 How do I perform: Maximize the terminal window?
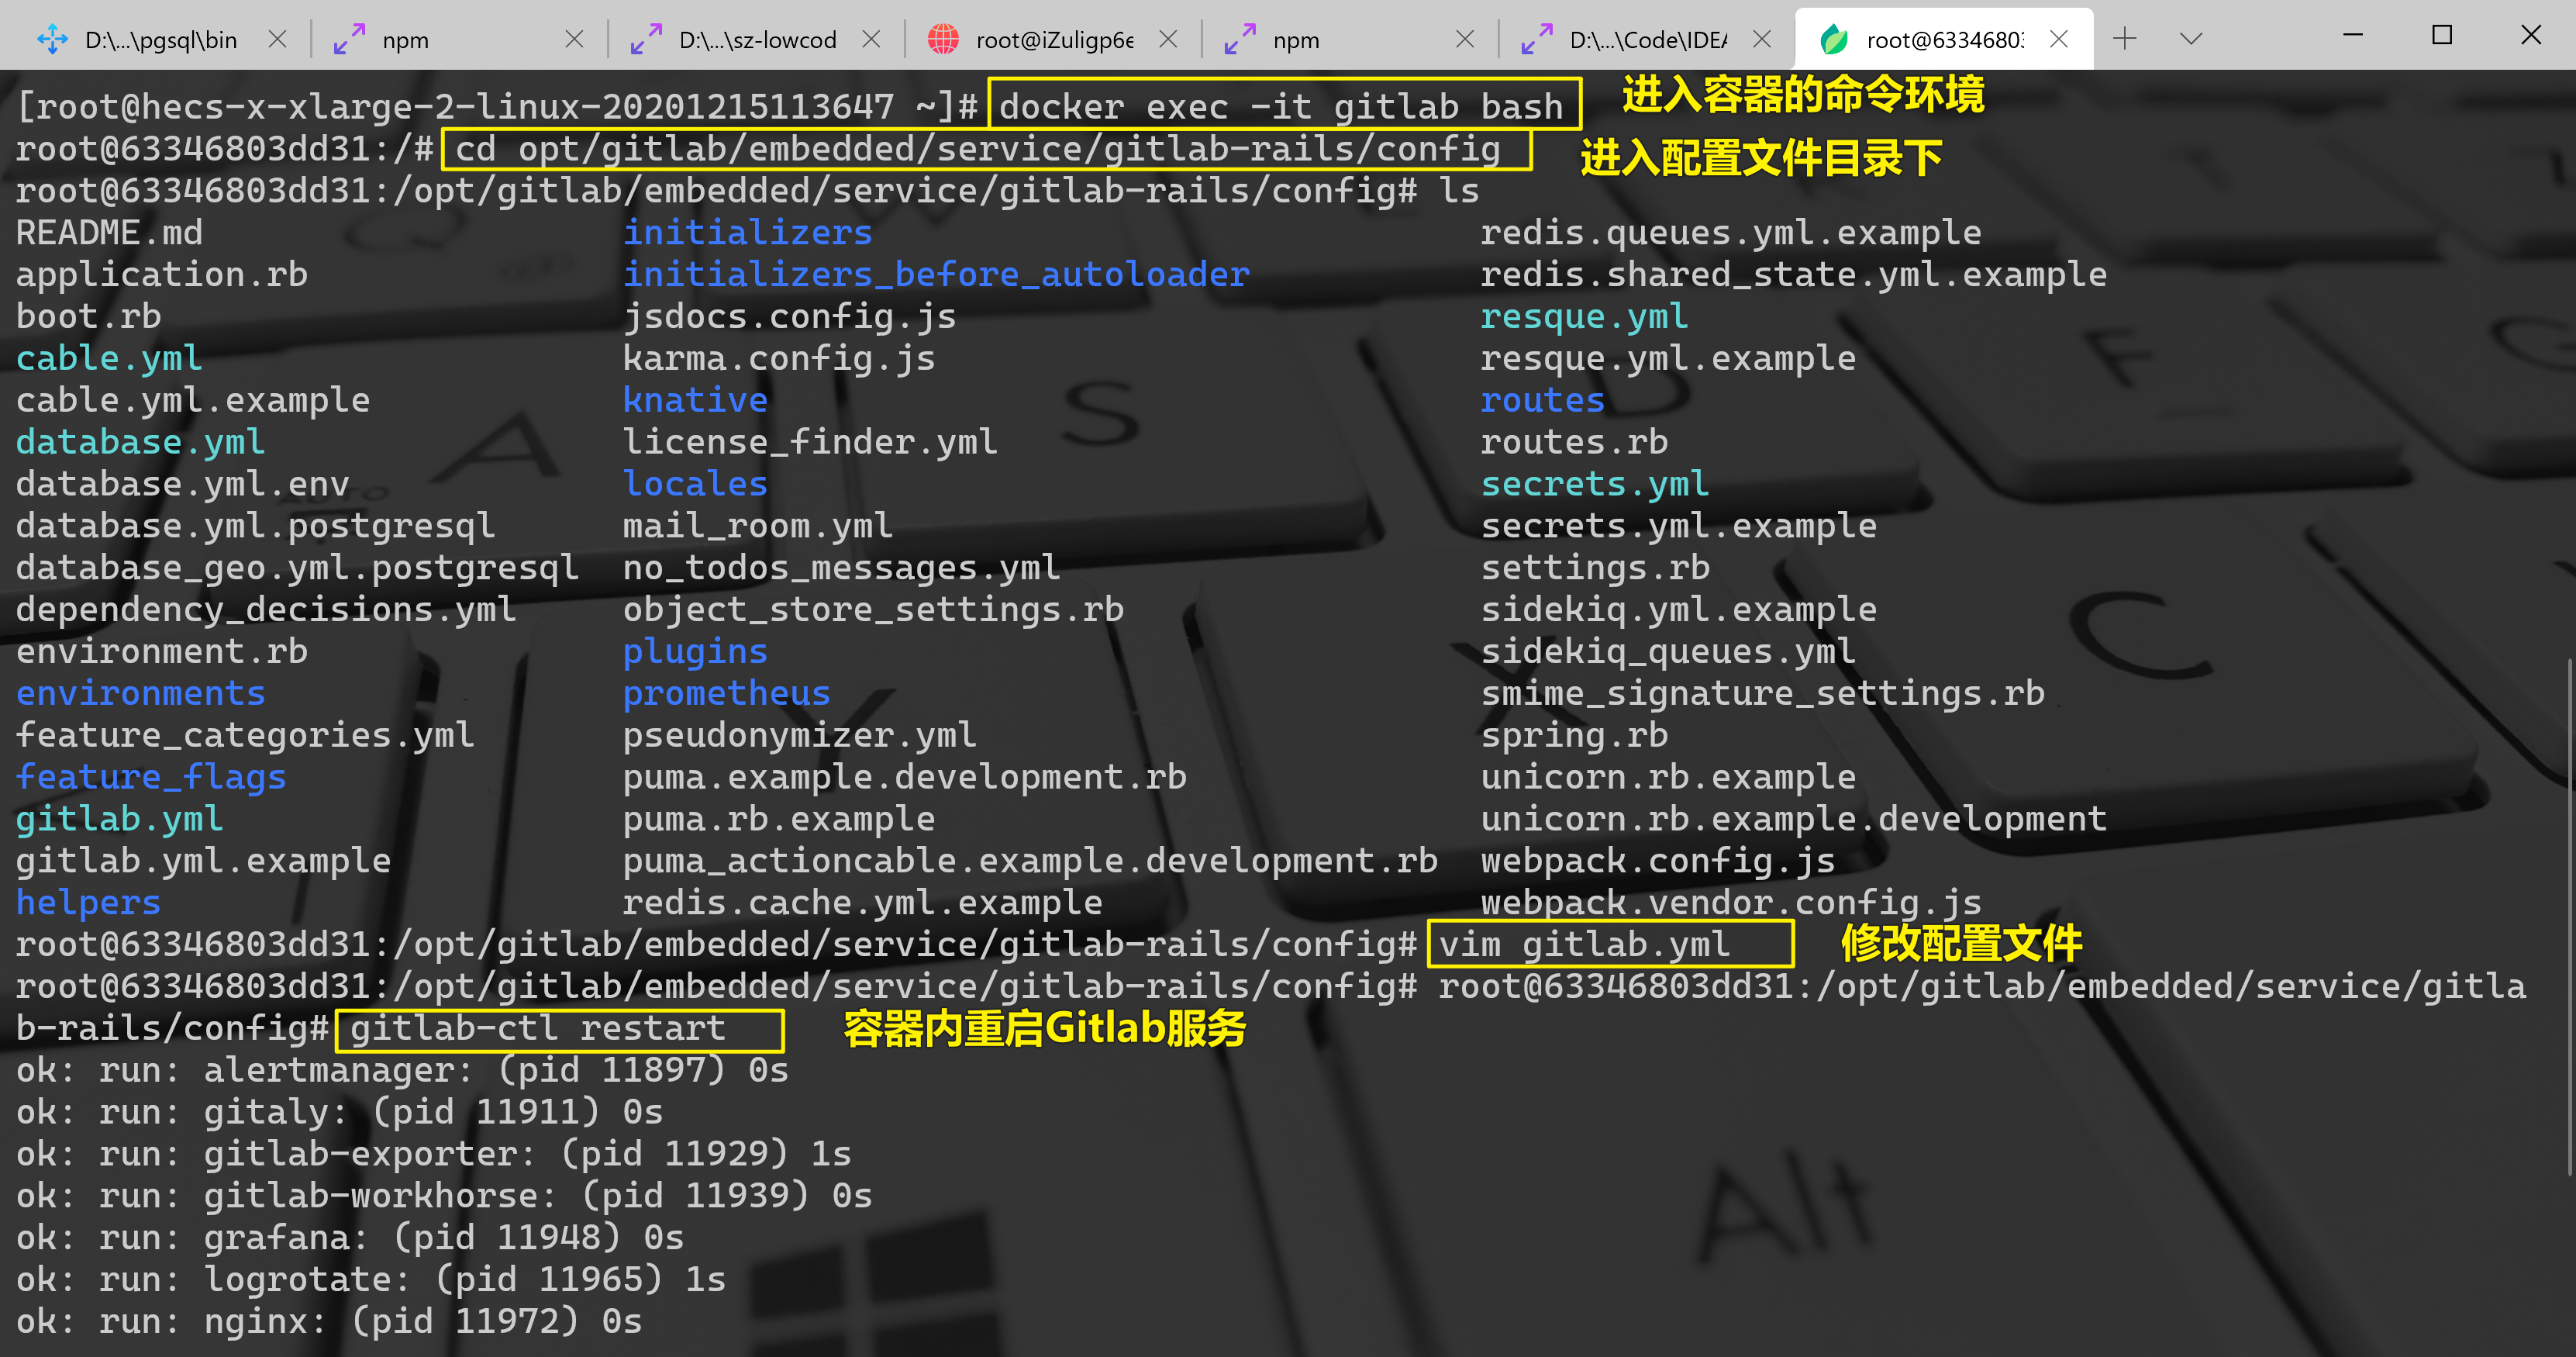point(2442,36)
